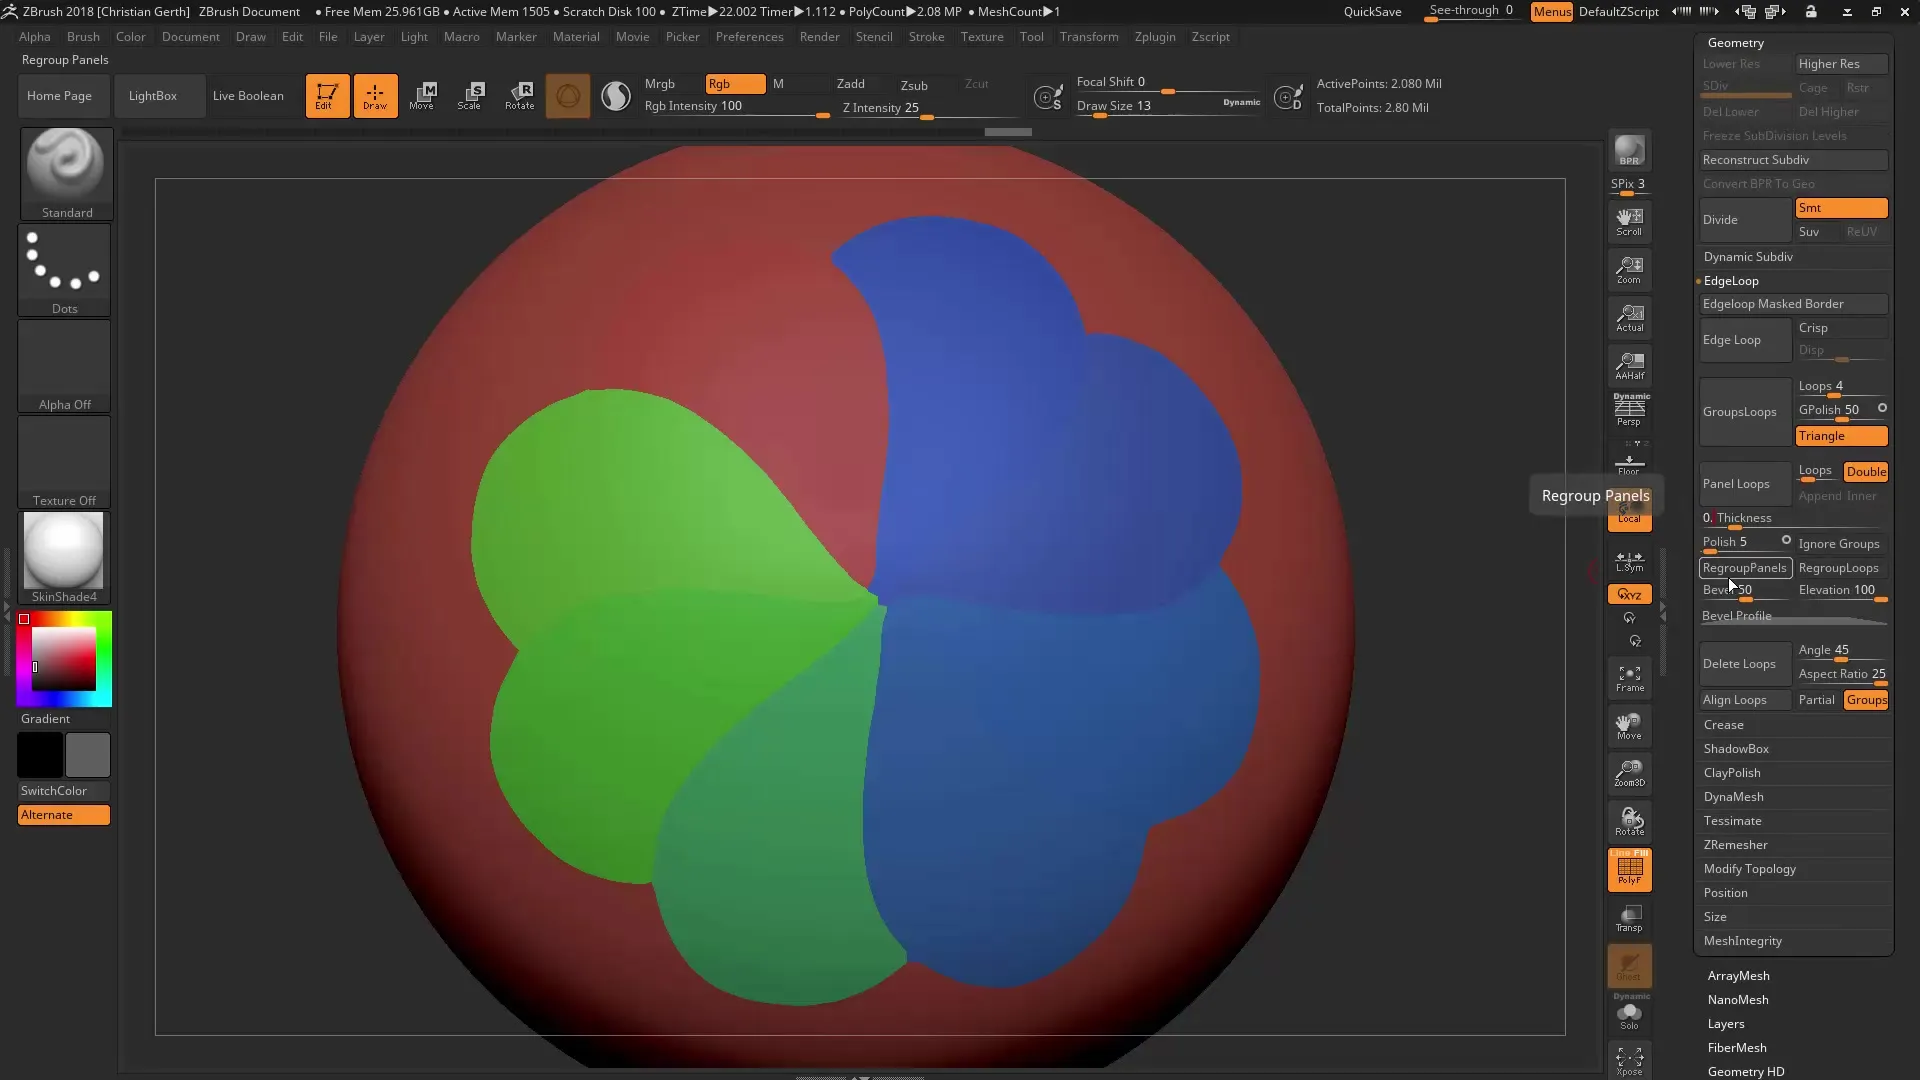Open the Brush menu
This screenshot has height=1080, width=1920.
tap(83, 37)
